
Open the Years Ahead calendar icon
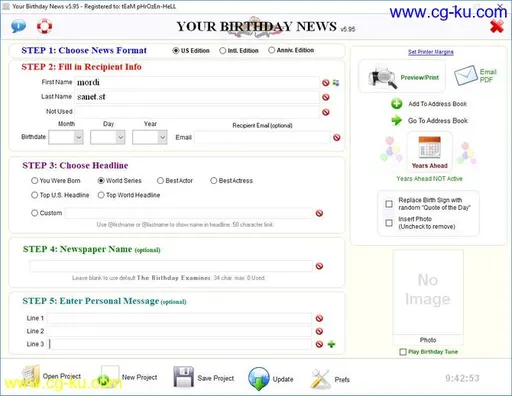tap(430, 147)
